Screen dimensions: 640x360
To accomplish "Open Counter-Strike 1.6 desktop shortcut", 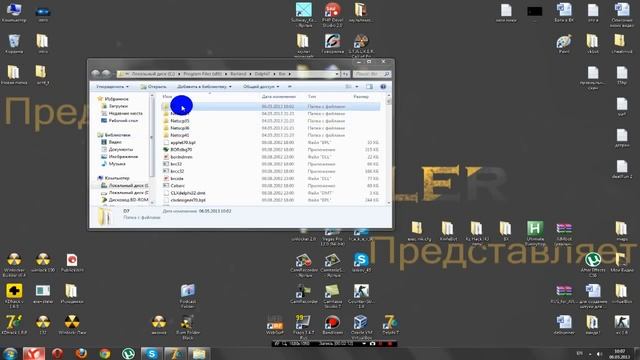I will [x=361, y=296].
